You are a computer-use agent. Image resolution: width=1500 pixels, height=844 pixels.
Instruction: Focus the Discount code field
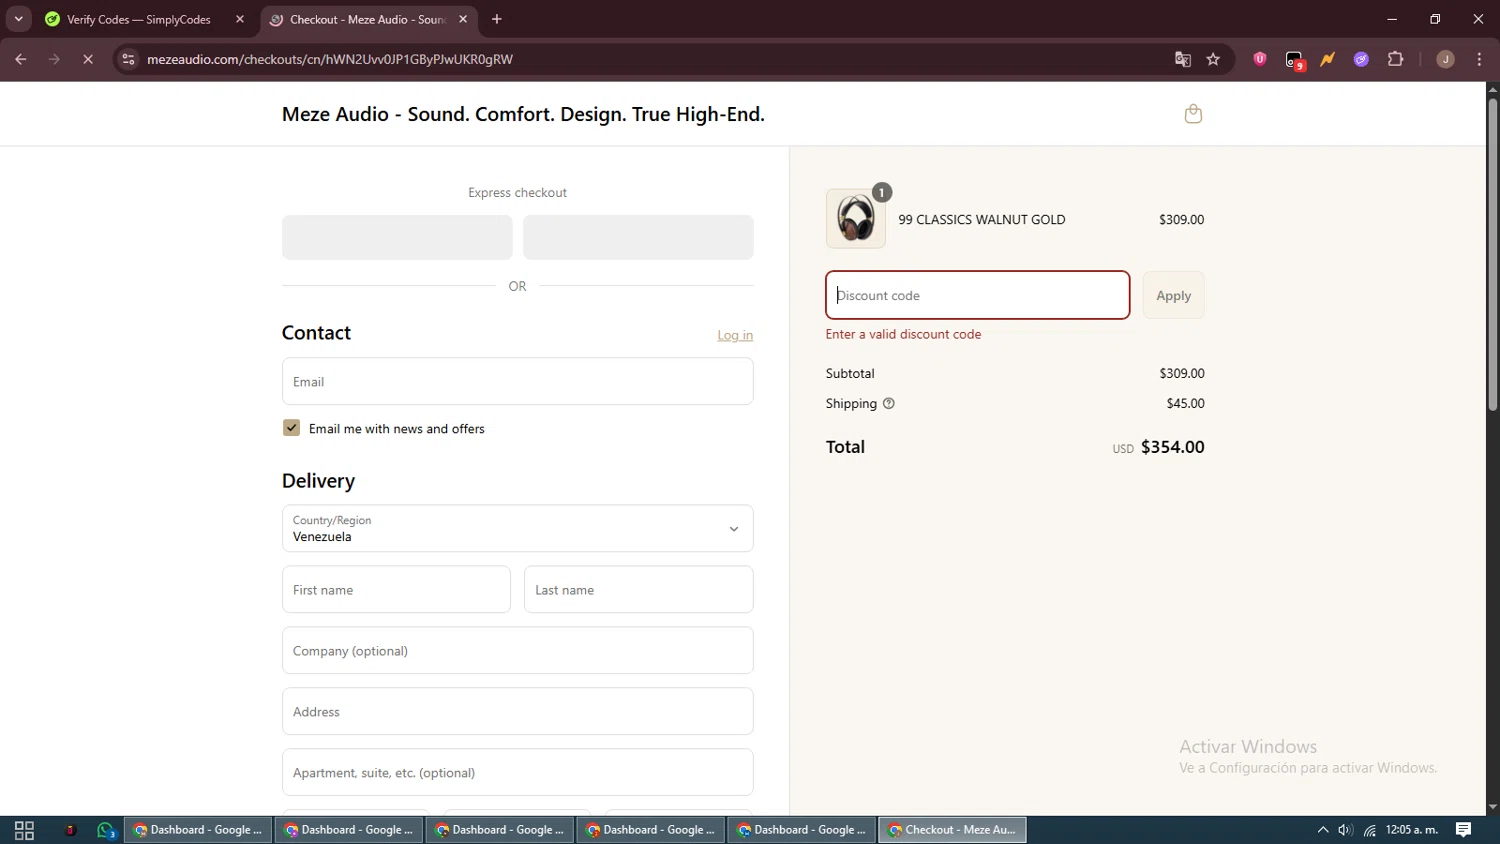click(x=978, y=295)
